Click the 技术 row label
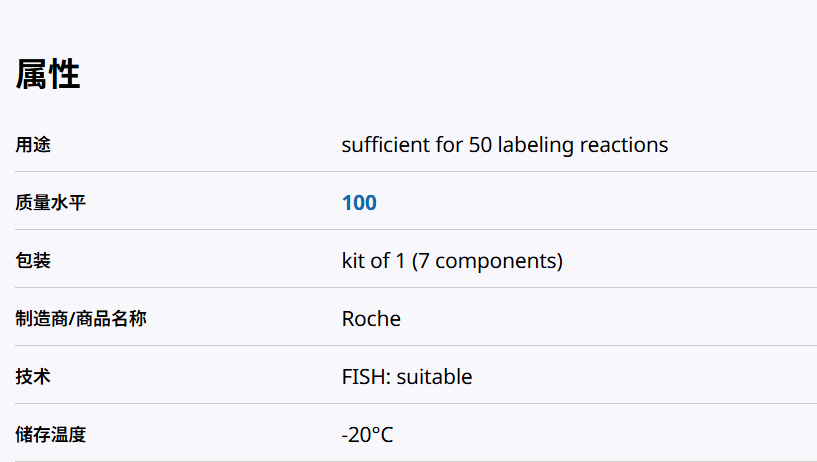The width and height of the screenshot is (817, 462). (x=33, y=377)
